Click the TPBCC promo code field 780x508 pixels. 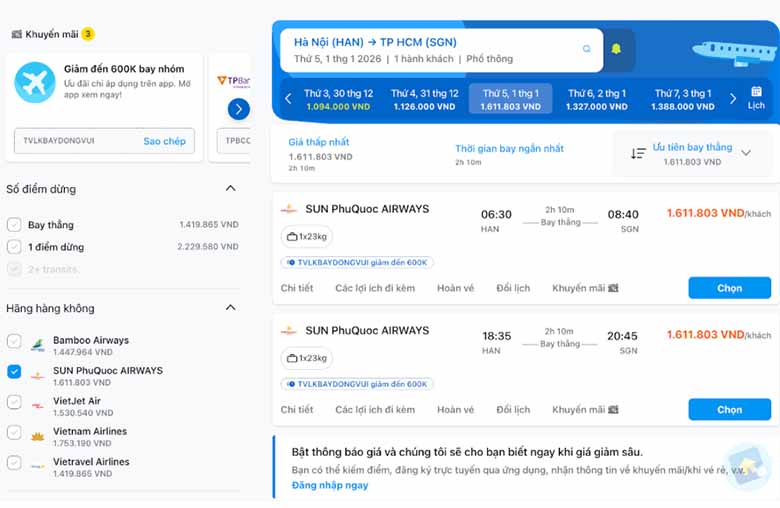coord(234,141)
